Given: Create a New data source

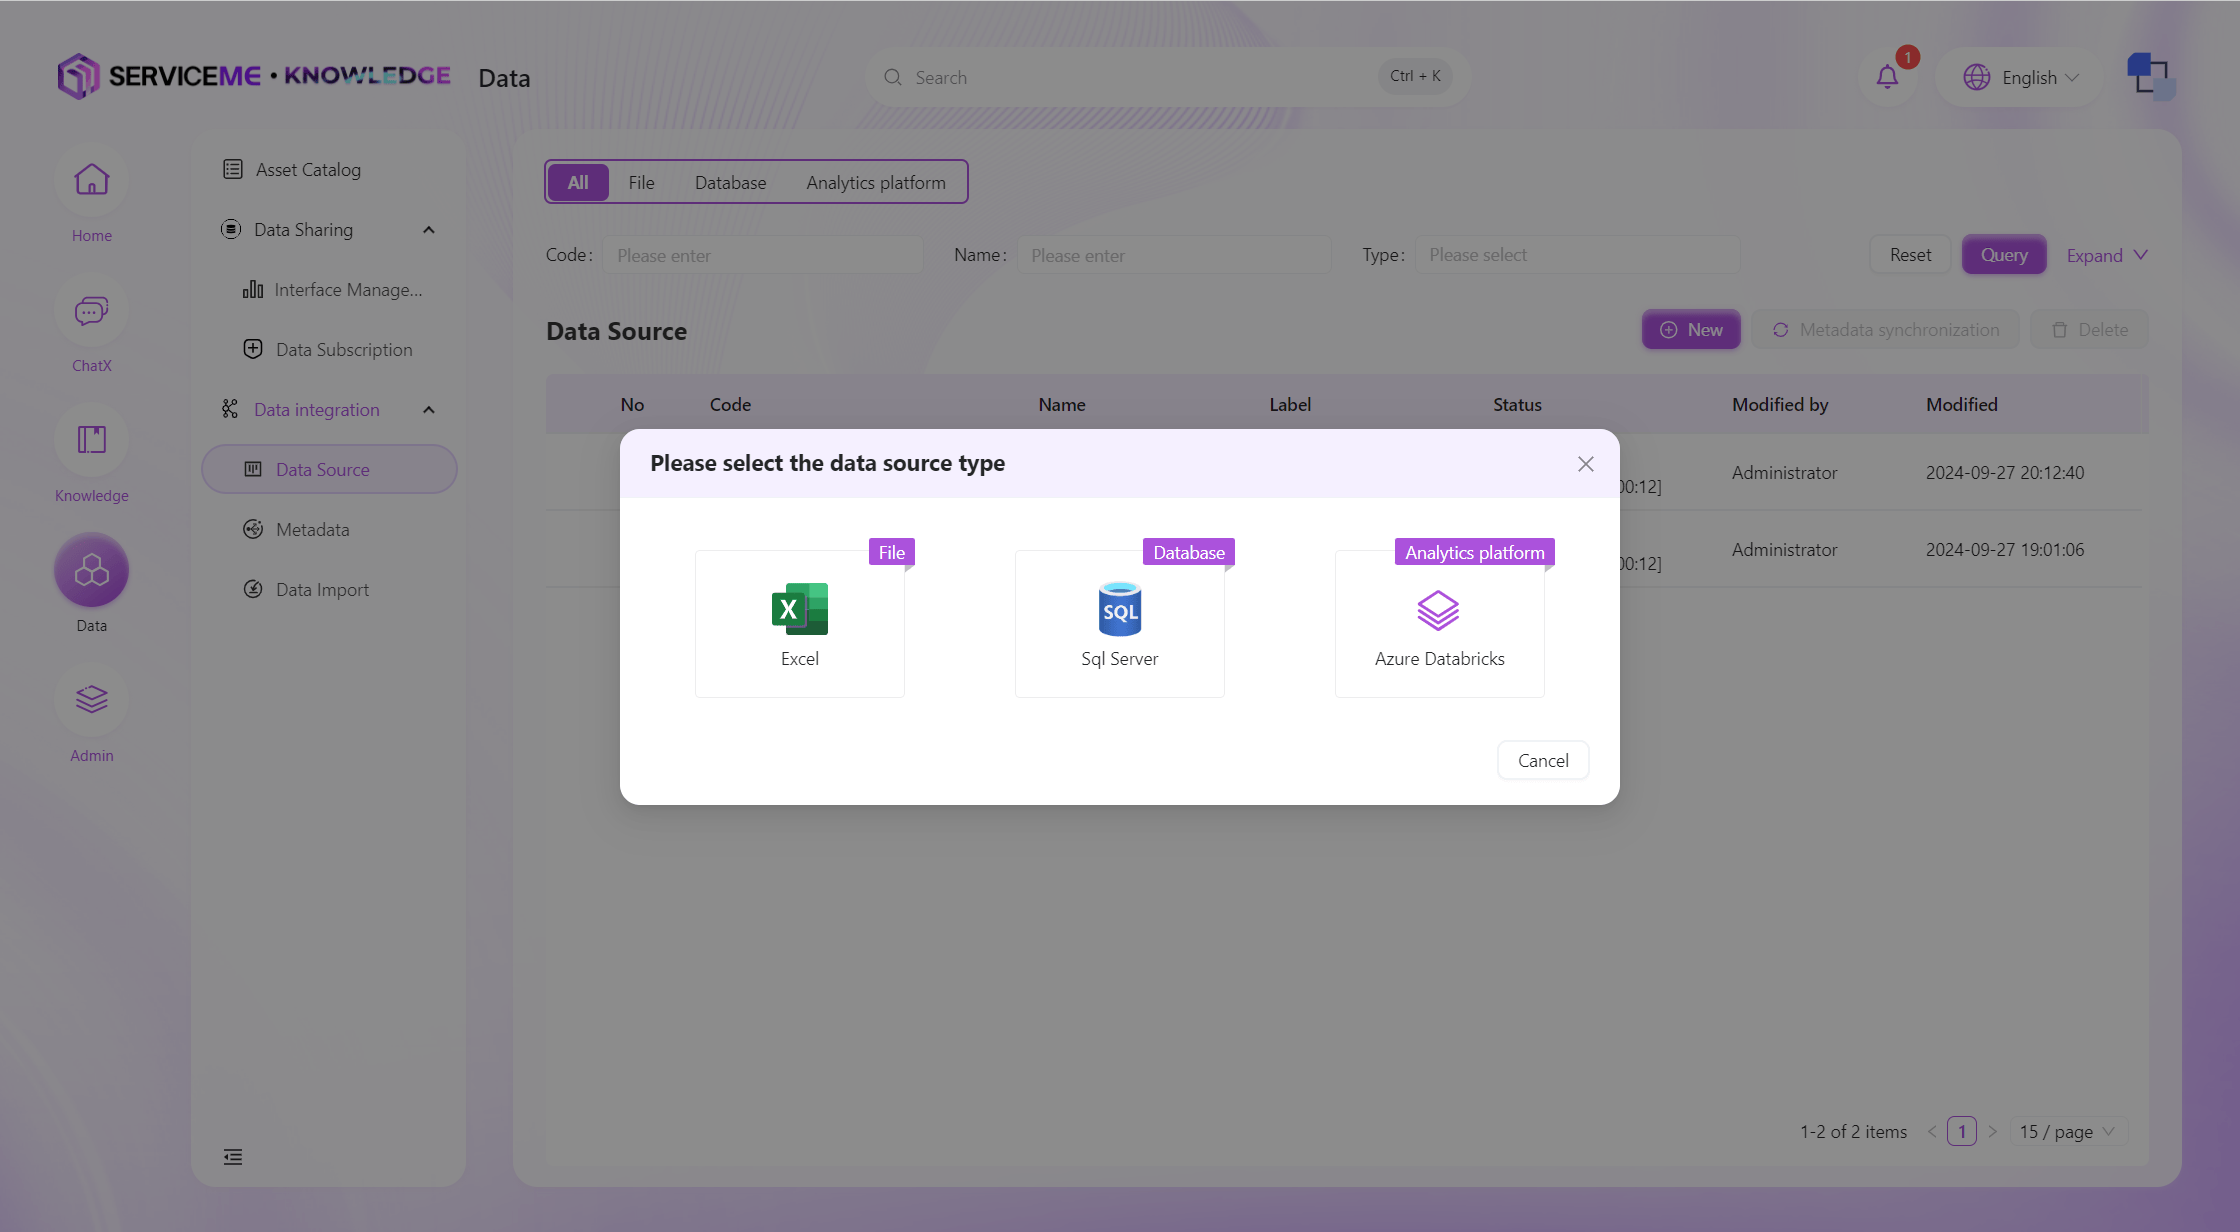Looking at the screenshot, I should coord(1691,330).
